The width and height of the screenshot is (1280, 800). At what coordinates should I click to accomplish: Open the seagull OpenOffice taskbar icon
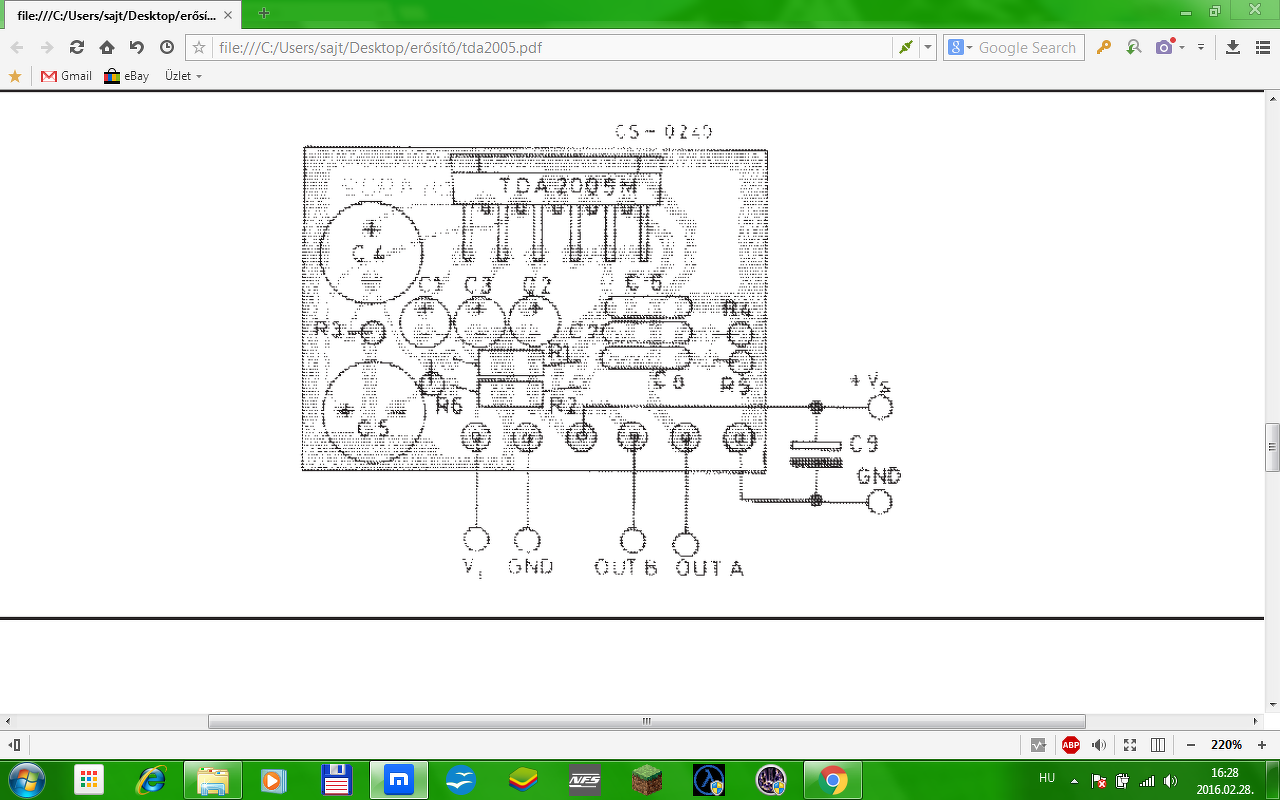click(x=461, y=780)
